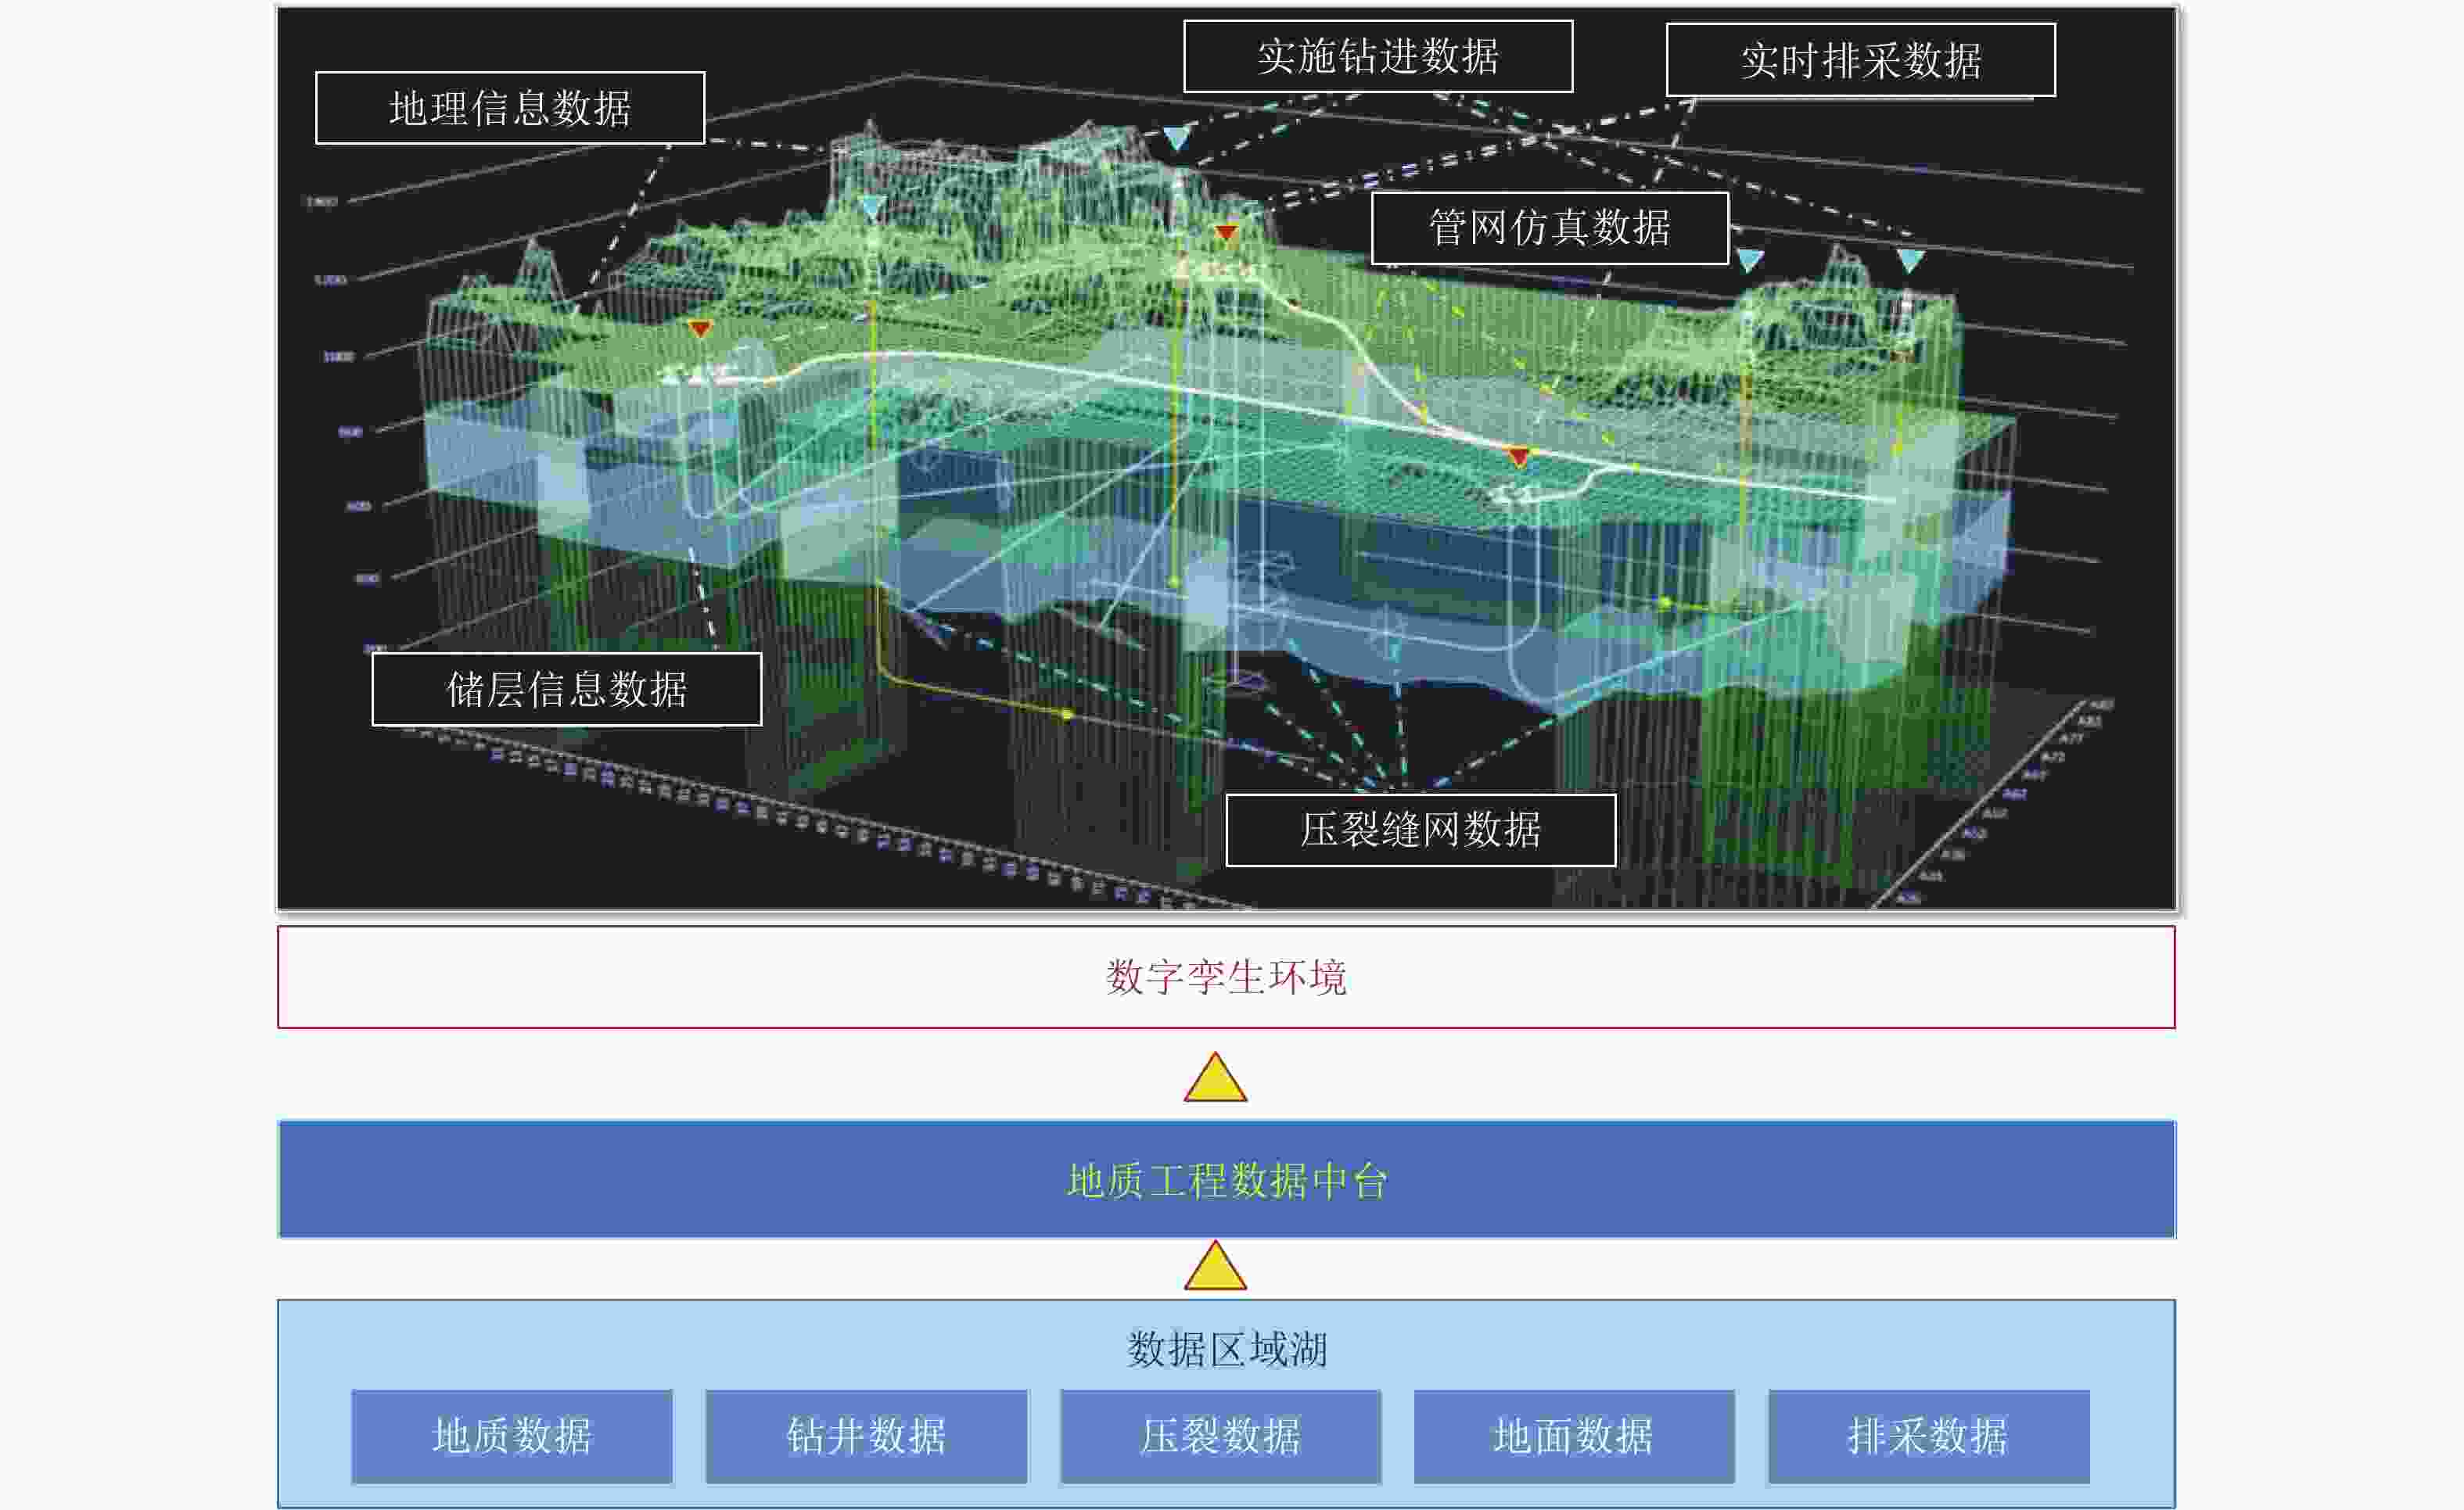Image resolution: width=2464 pixels, height=1510 pixels.
Task: Open the 地质数据 block
Action: 512,1436
